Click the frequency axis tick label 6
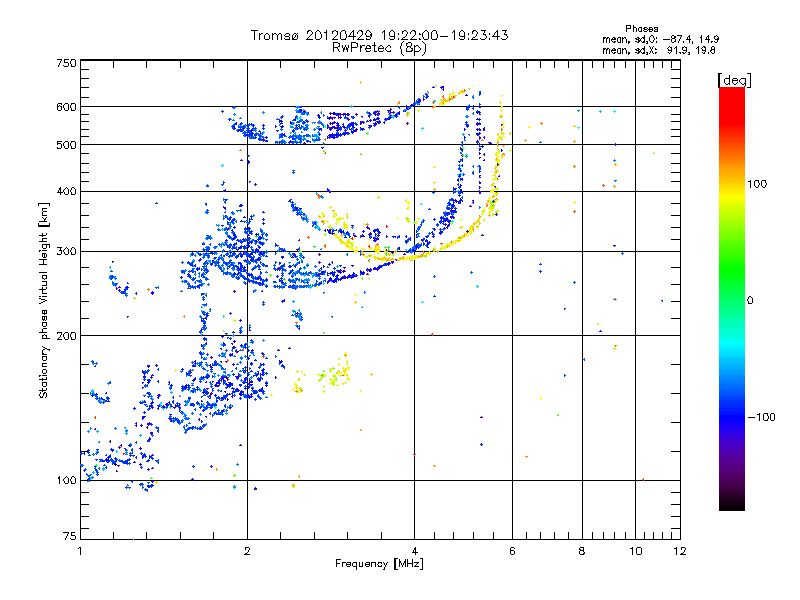 point(512,551)
